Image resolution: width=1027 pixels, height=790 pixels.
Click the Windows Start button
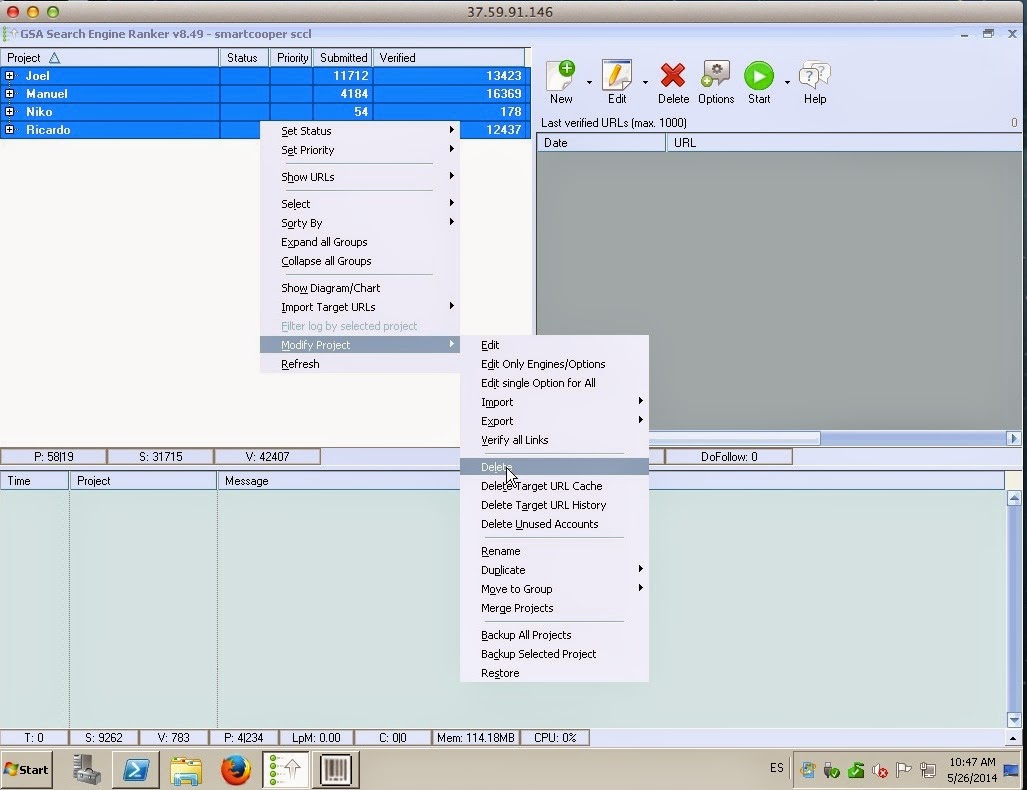coord(27,770)
